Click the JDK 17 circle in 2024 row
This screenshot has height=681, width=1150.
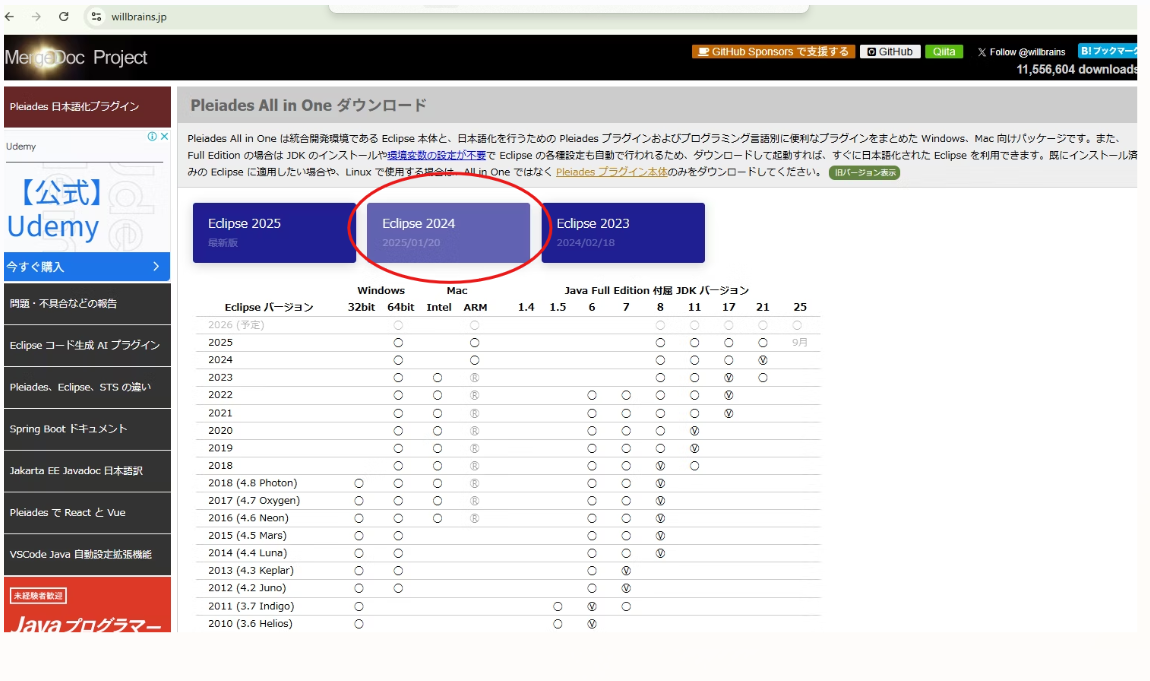(728, 360)
